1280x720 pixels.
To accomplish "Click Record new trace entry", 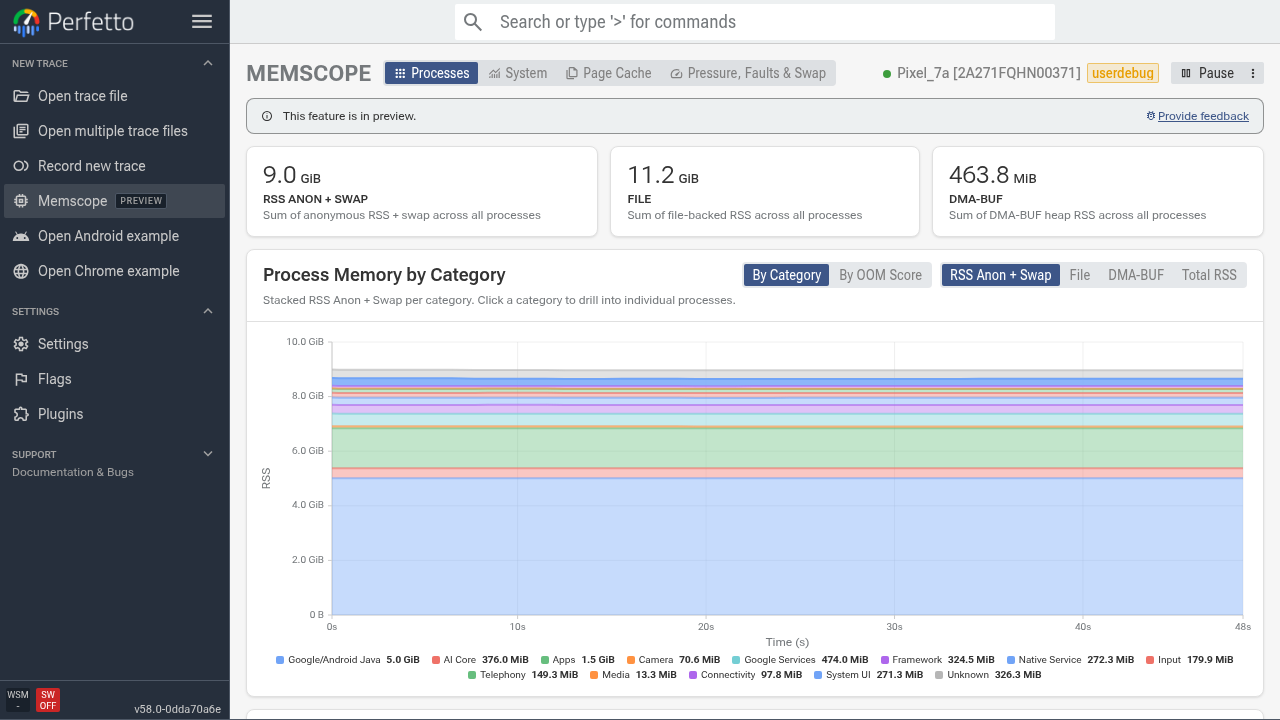I will (x=115, y=166).
